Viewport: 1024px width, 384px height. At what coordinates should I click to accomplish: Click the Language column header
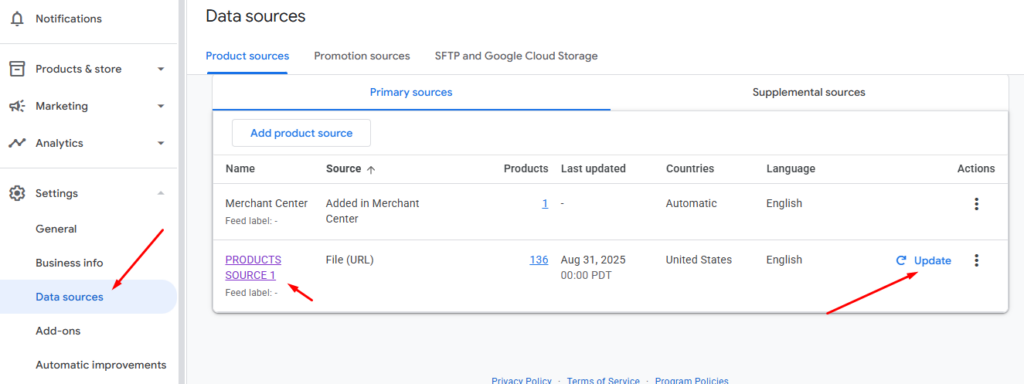tap(791, 168)
